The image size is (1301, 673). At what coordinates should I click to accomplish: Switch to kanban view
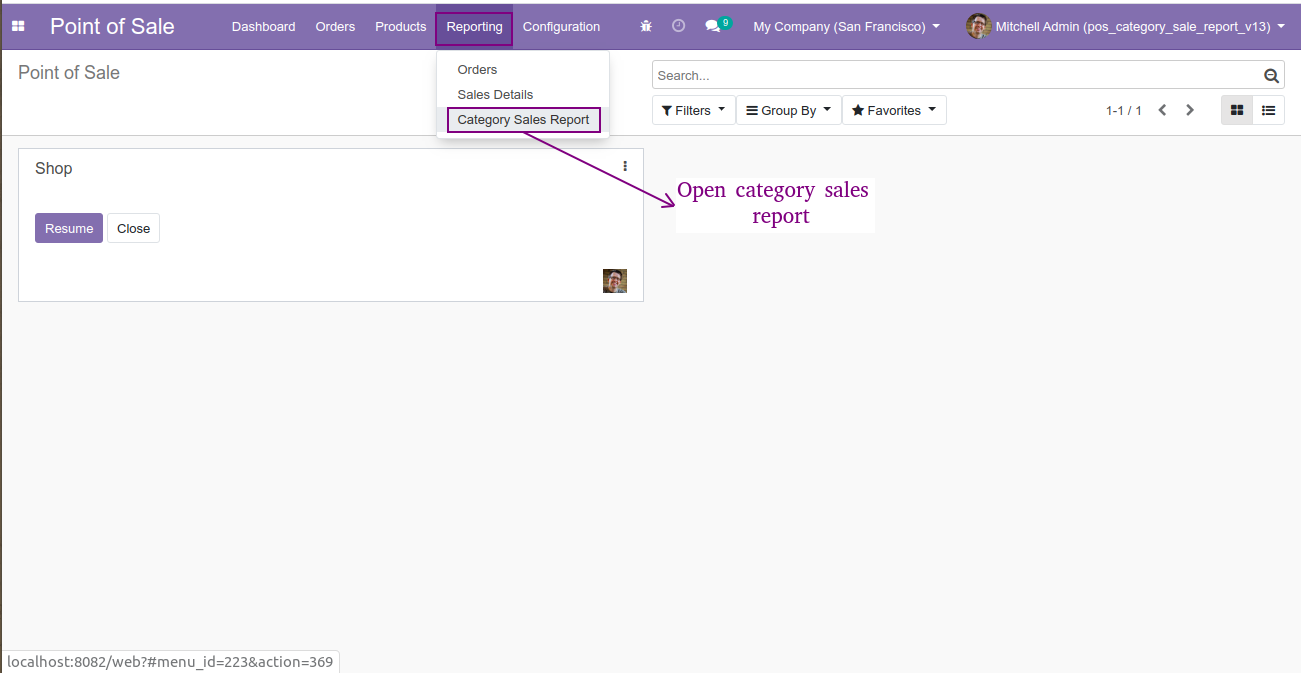pos(1237,110)
